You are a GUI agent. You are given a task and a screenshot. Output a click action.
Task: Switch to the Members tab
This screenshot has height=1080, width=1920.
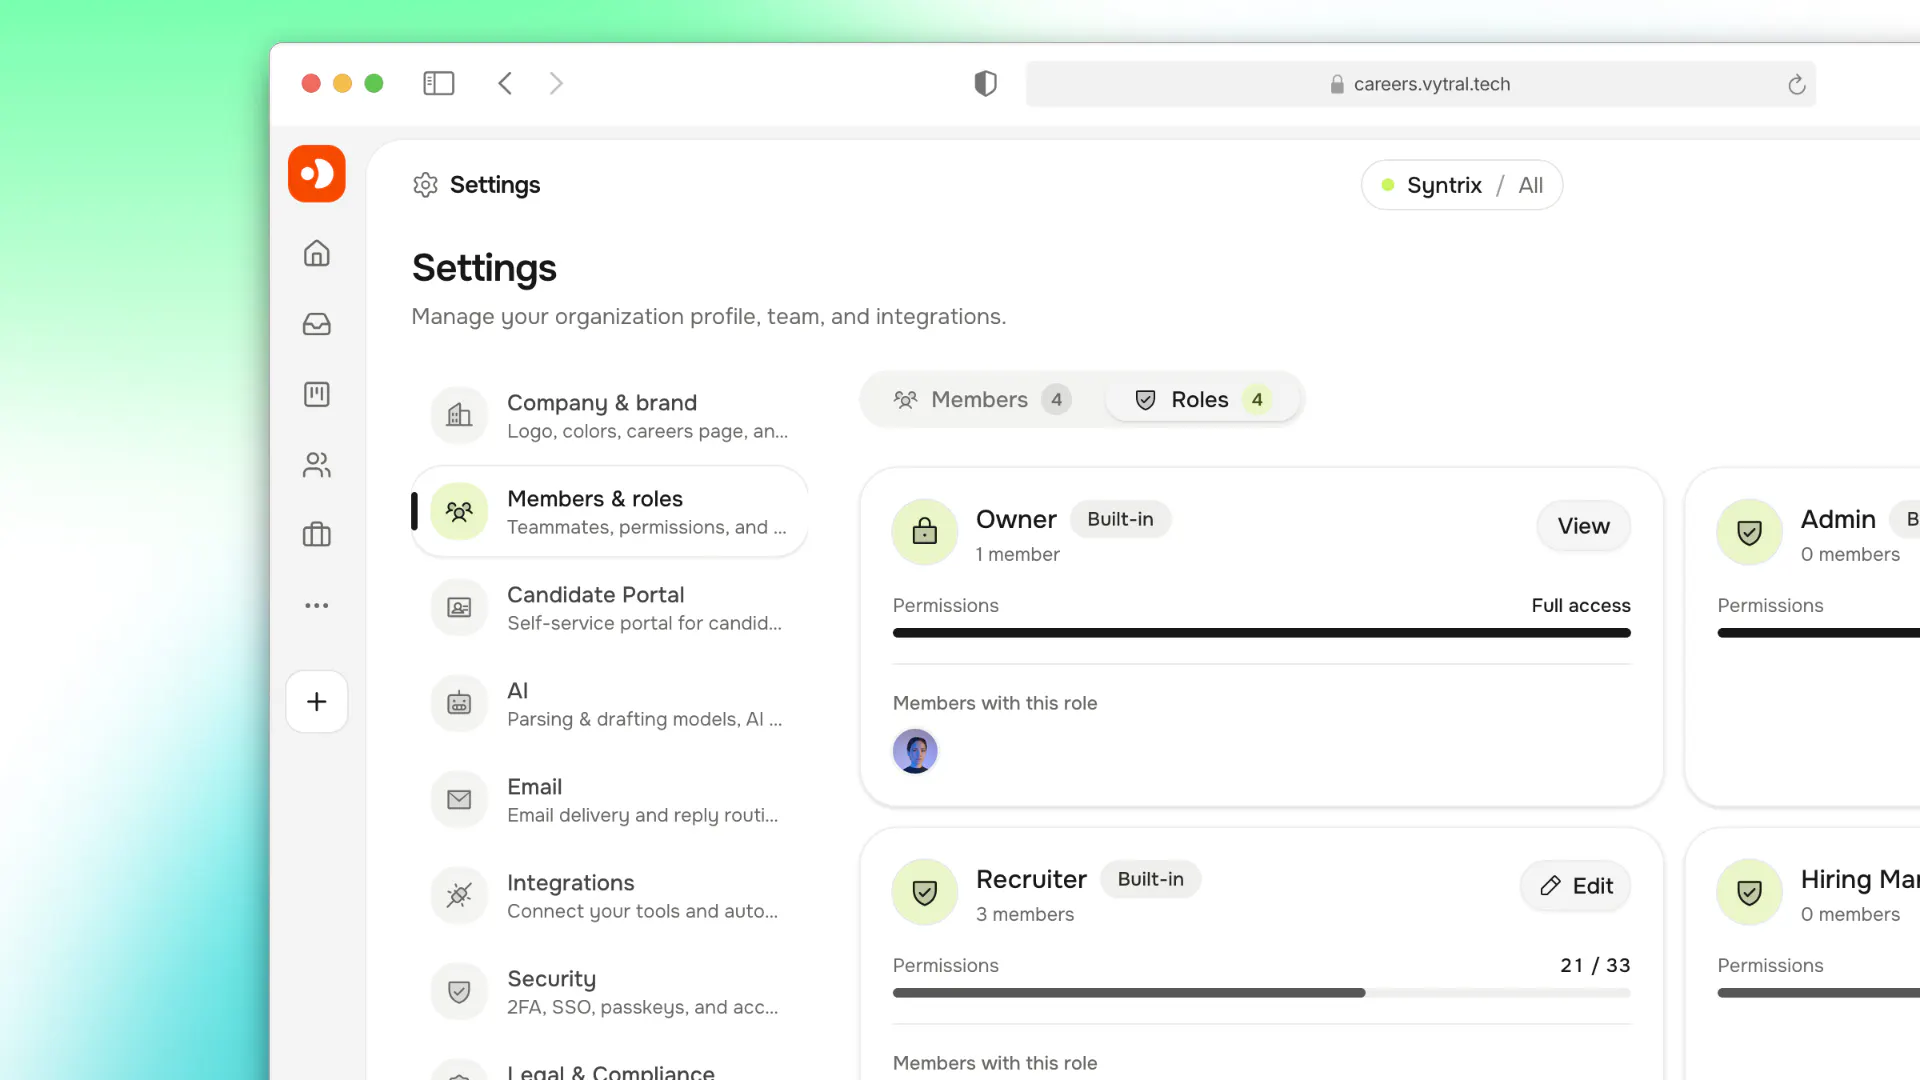click(982, 400)
